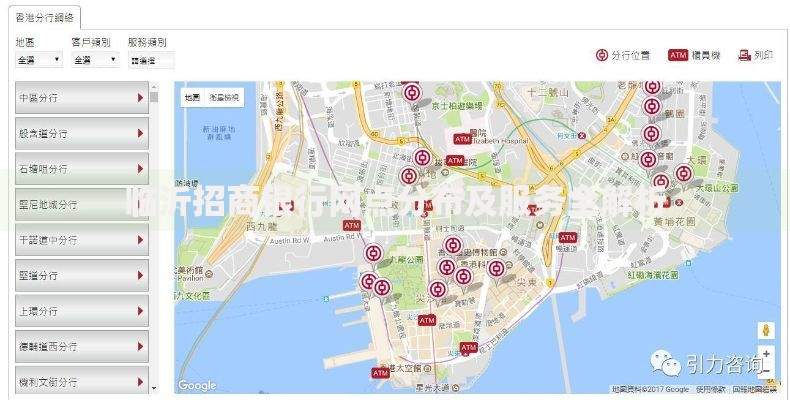790x400 pixels.
Task: Select the 堅尼地城分行 list row
Action: (82, 205)
